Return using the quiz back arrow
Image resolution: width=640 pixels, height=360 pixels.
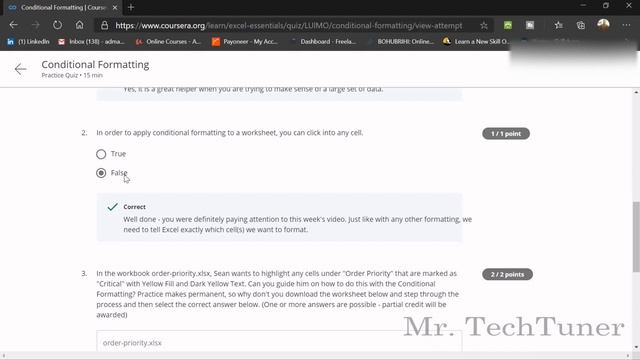20,69
